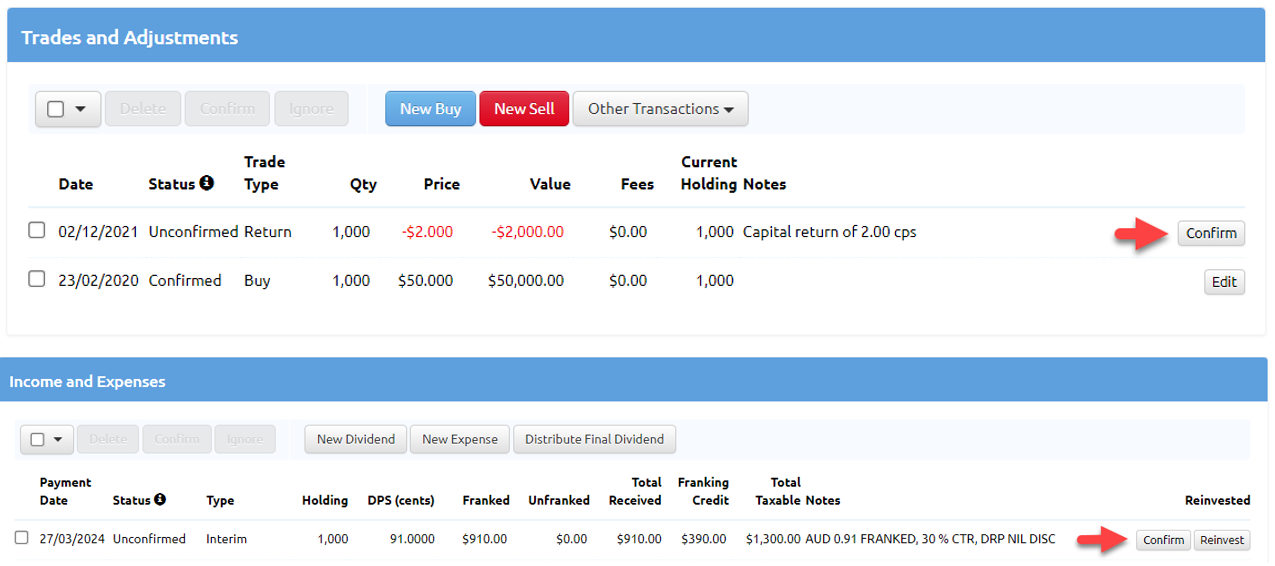Screen dimensions: 1275x566
Task: Add a New Dividend
Action: (x=356, y=439)
